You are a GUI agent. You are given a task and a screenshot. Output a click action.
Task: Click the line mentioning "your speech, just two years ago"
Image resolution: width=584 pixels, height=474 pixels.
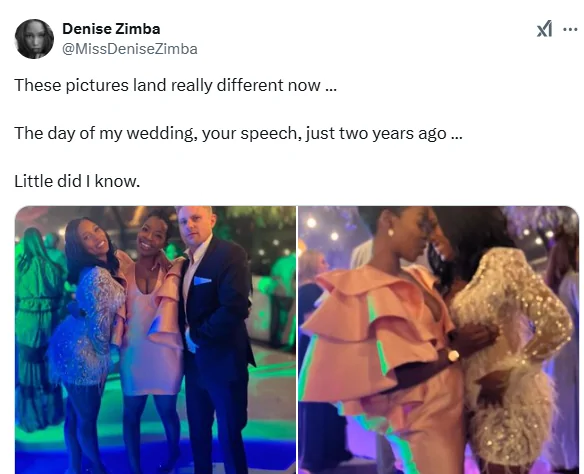pyautogui.click(x=238, y=133)
